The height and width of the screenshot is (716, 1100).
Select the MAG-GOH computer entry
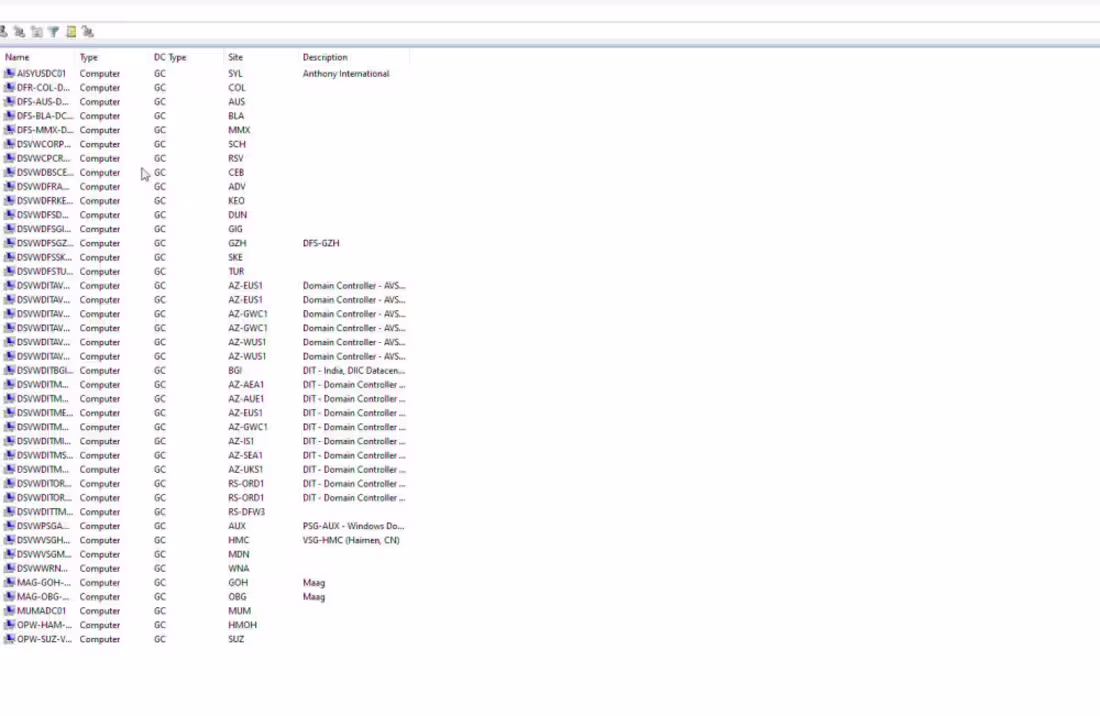pyautogui.click(x=40, y=582)
